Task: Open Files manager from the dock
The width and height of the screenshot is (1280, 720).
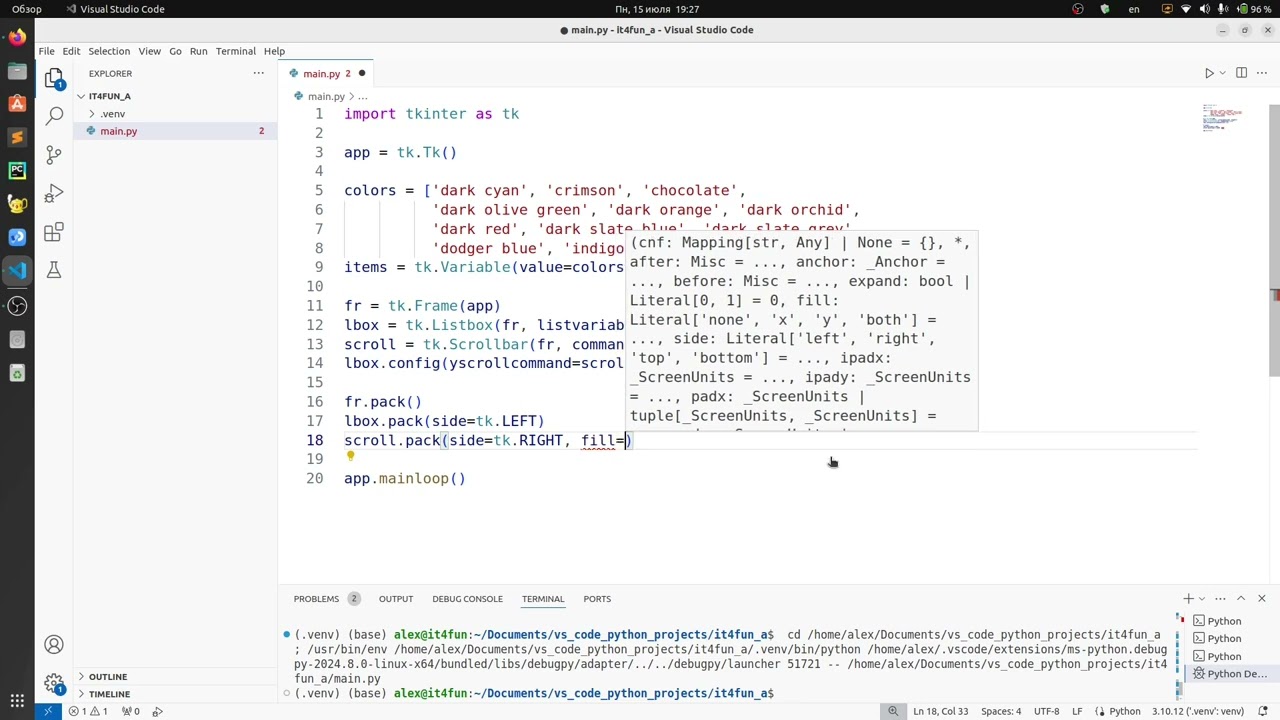Action: tap(17, 71)
